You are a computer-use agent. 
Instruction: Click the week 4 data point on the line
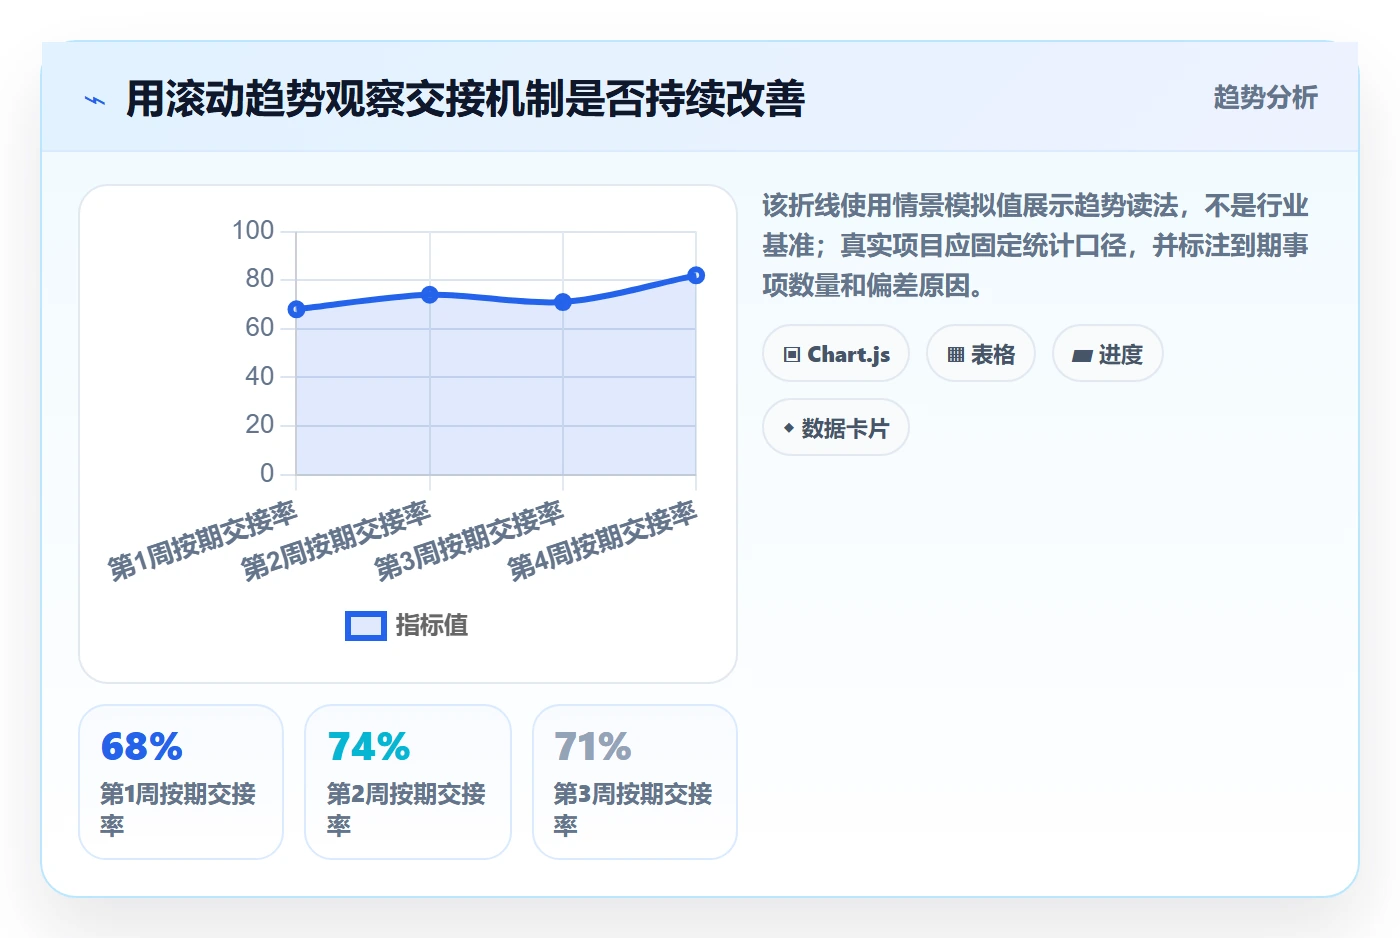click(696, 275)
